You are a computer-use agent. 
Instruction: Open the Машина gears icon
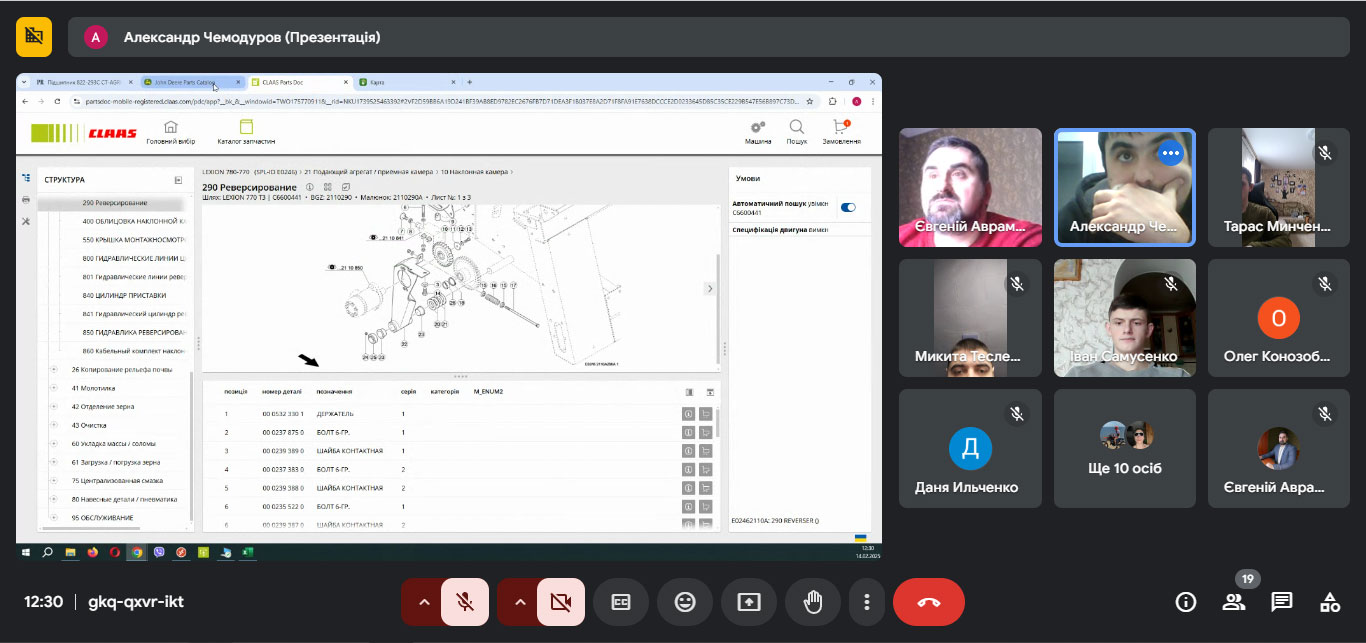pyautogui.click(x=758, y=127)
